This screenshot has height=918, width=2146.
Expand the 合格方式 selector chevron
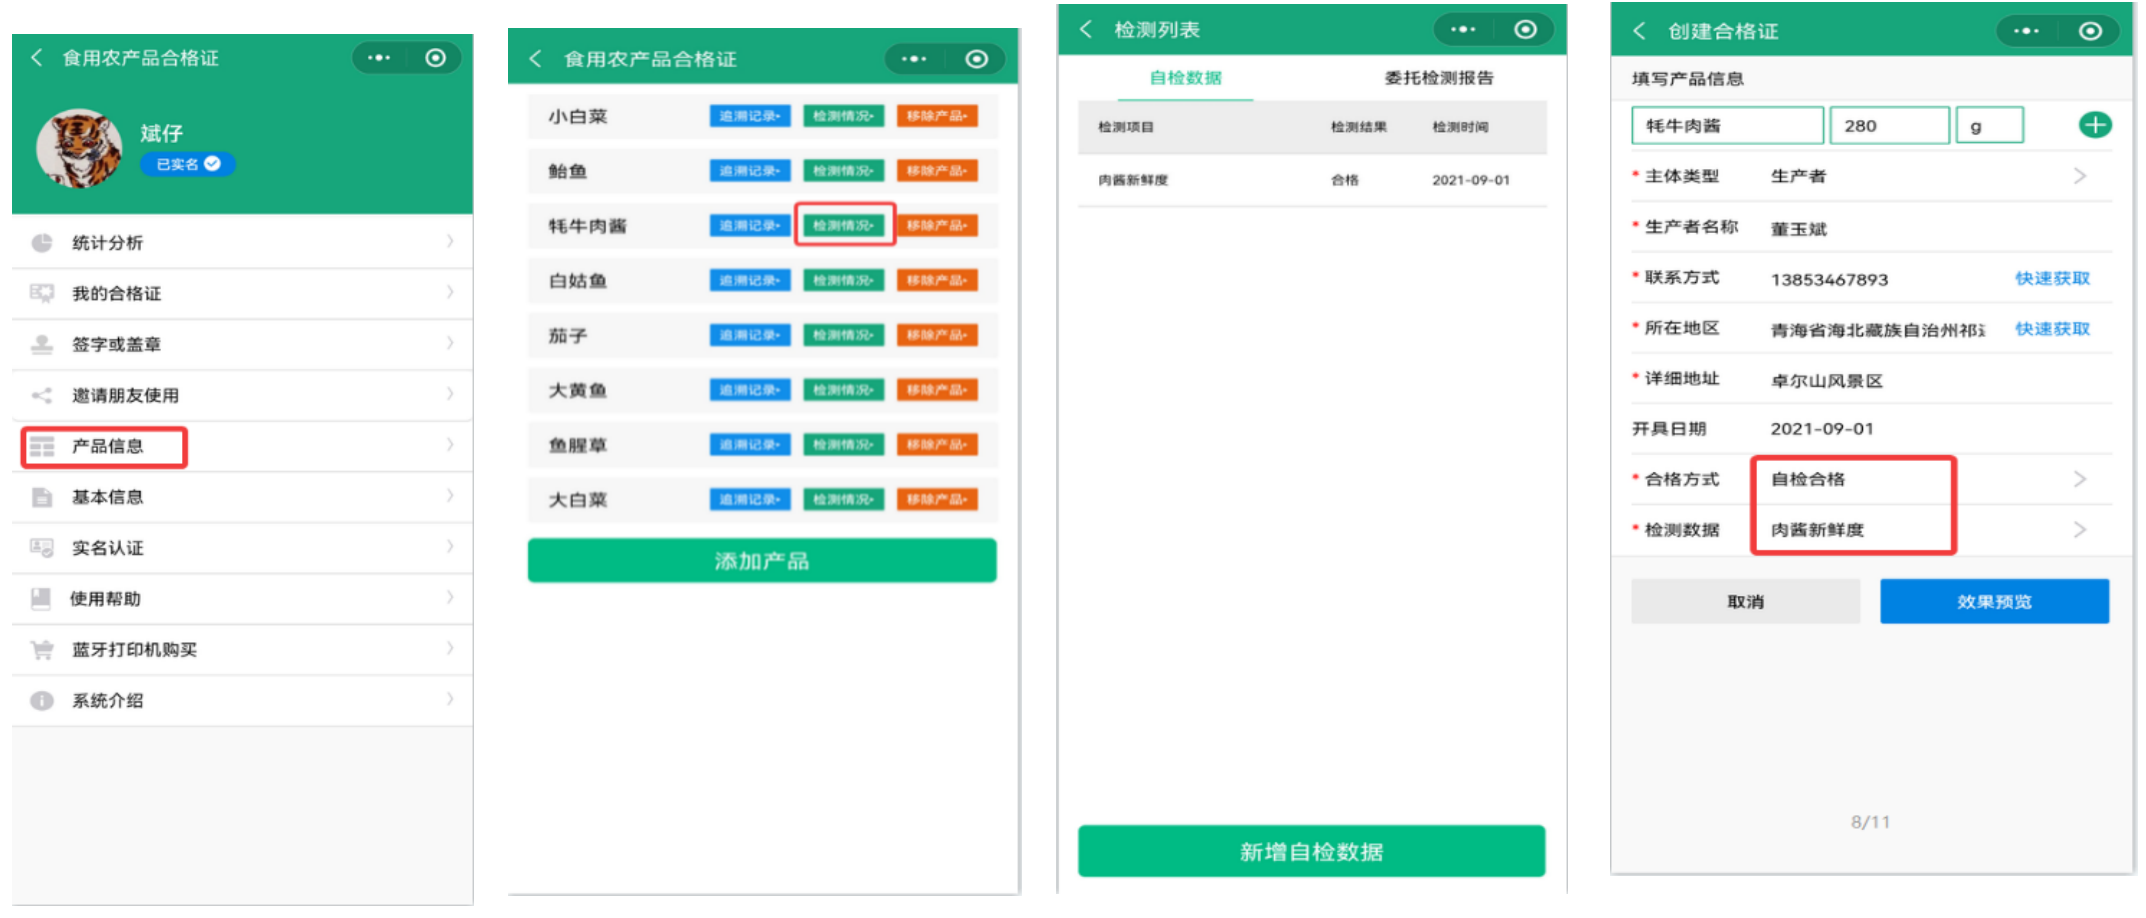coord(2080,479)
